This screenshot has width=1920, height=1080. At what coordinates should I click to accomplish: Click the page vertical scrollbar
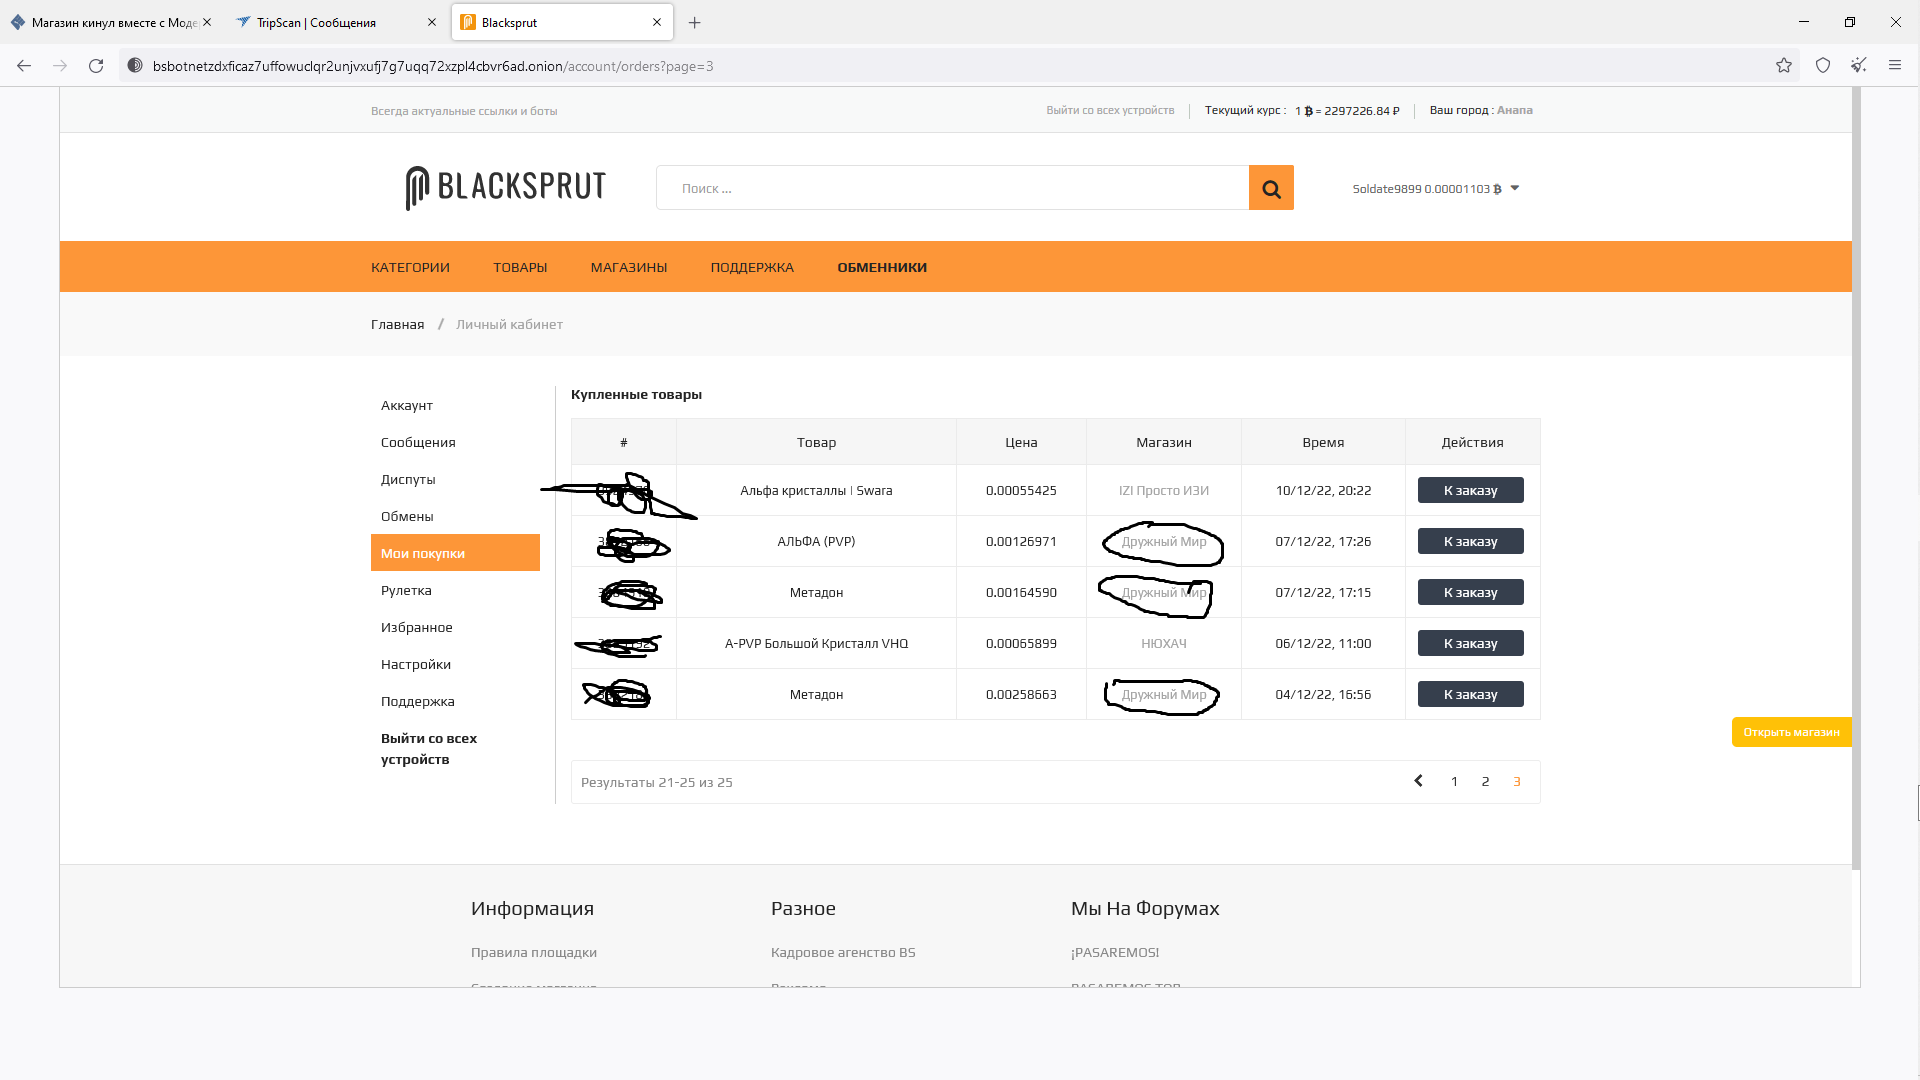[1856, 478]
